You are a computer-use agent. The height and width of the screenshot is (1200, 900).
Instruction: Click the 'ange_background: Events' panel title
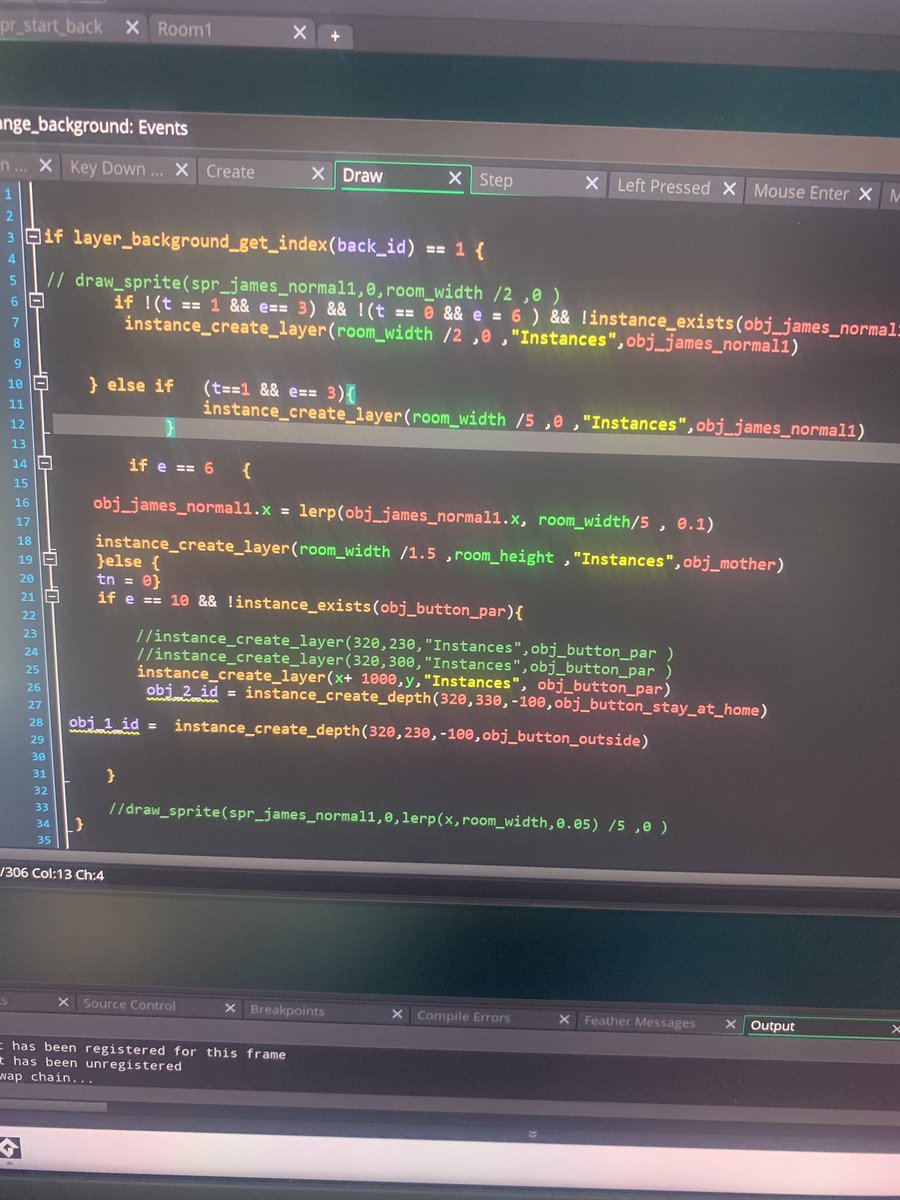click(x=94, y=127)
